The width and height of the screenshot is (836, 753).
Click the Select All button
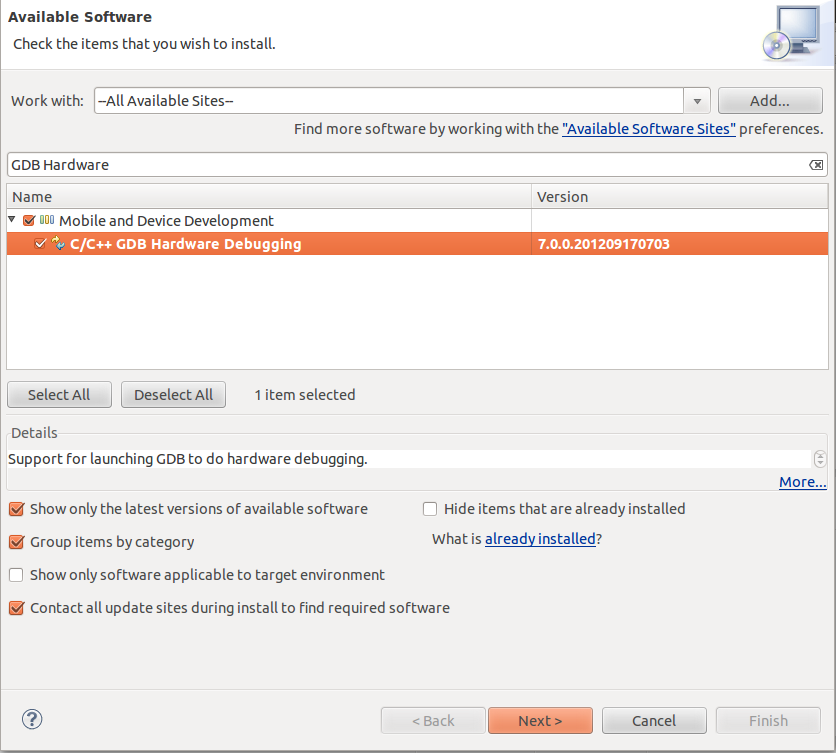coord(59,395)
